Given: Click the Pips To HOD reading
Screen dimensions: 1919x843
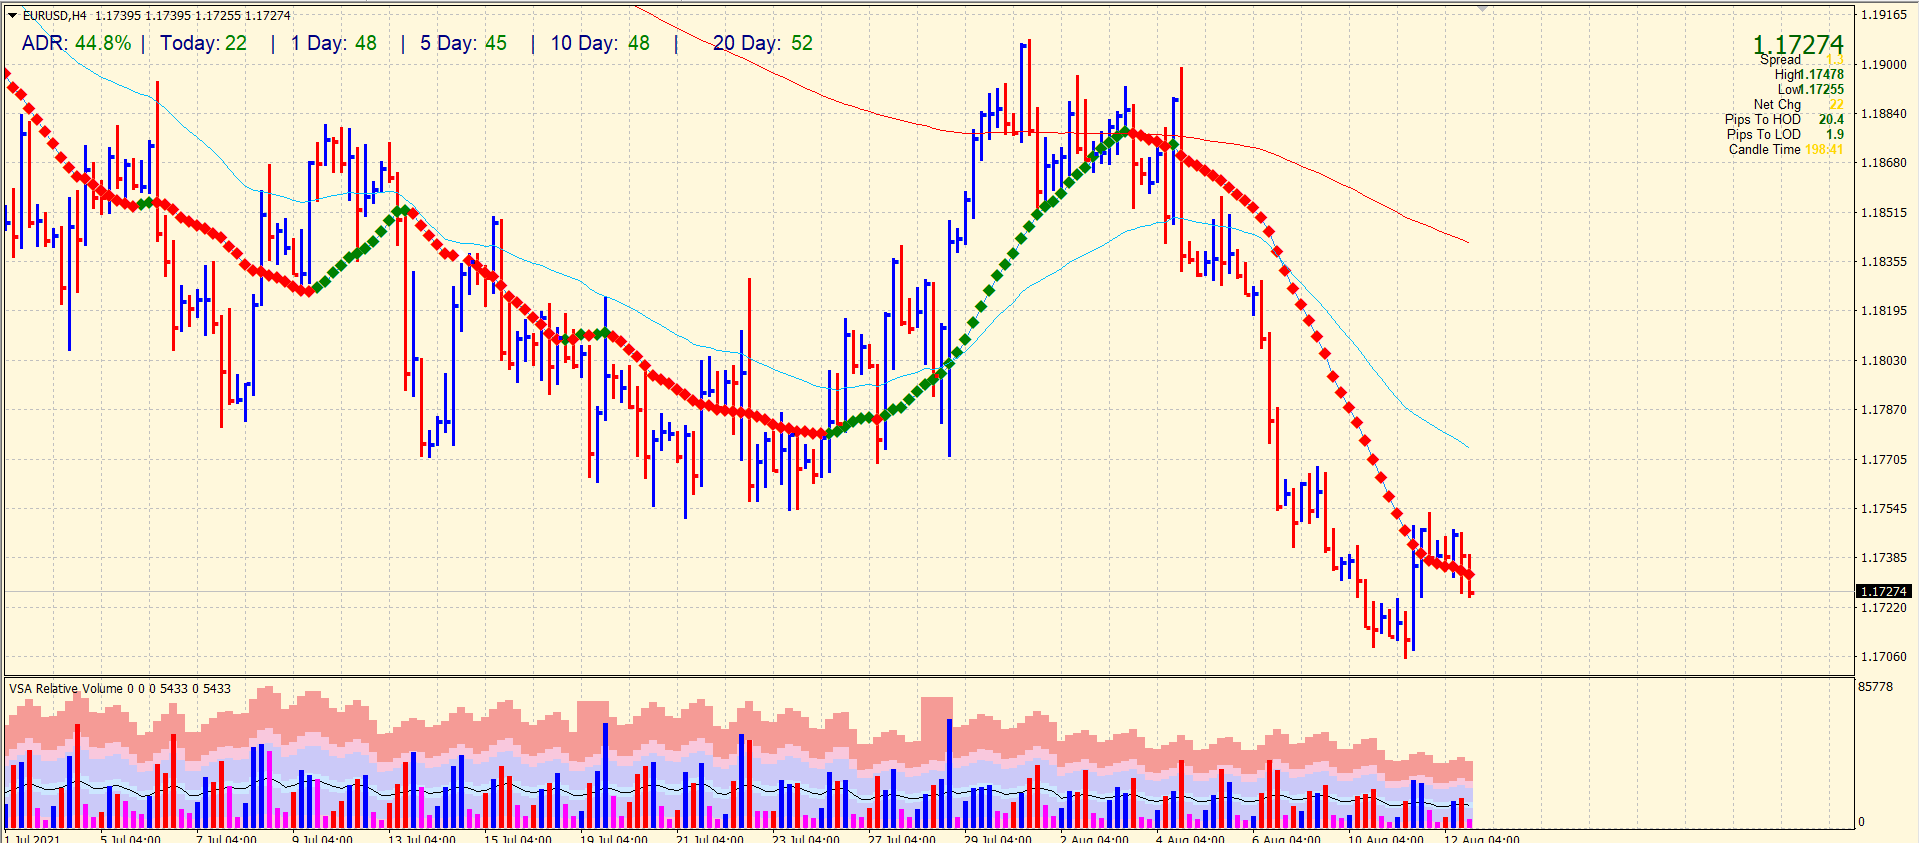Looking at the screenshot, I should point(1830,119).
